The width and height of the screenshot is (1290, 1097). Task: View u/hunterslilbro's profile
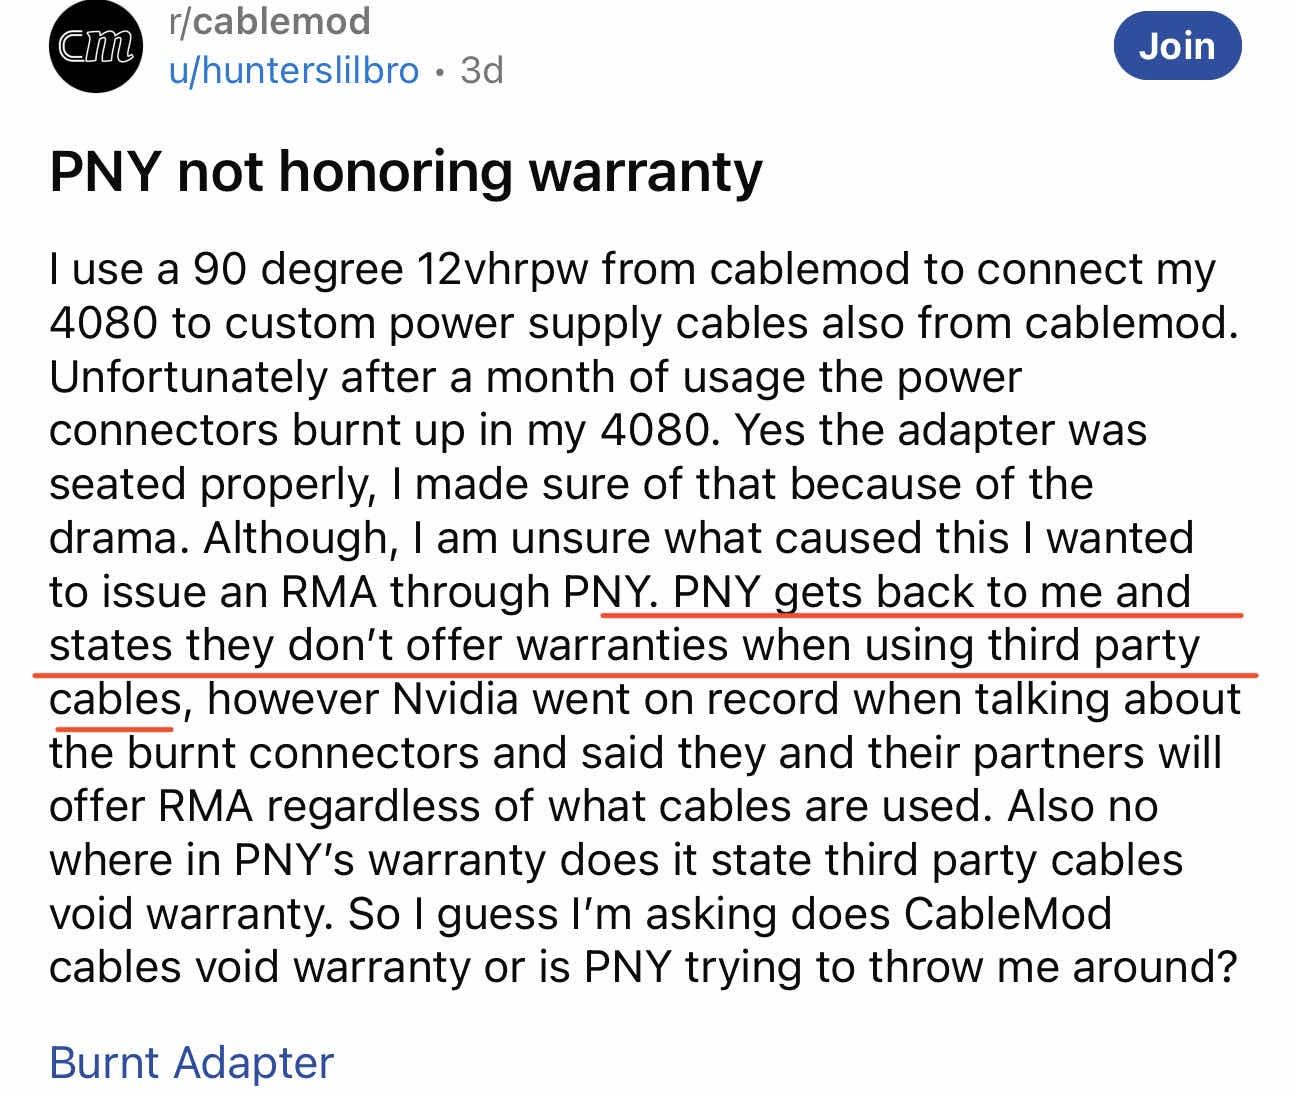click(x=294, y=71)
